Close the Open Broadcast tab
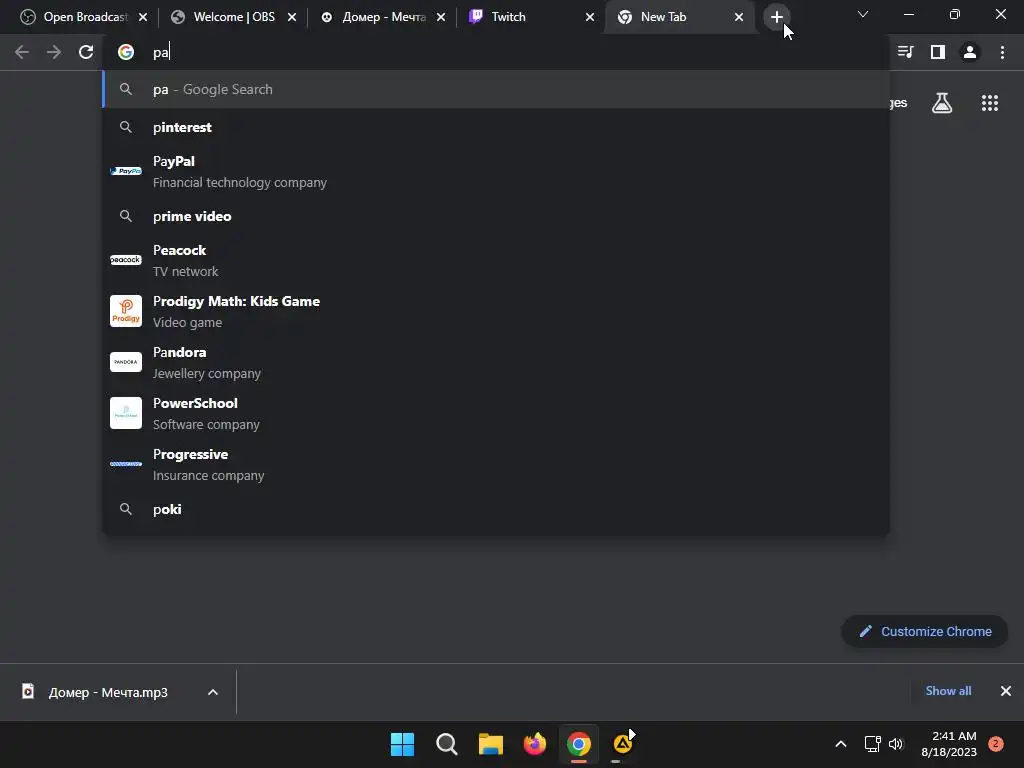The image size is (1024, 768). (x=143, y=18)
